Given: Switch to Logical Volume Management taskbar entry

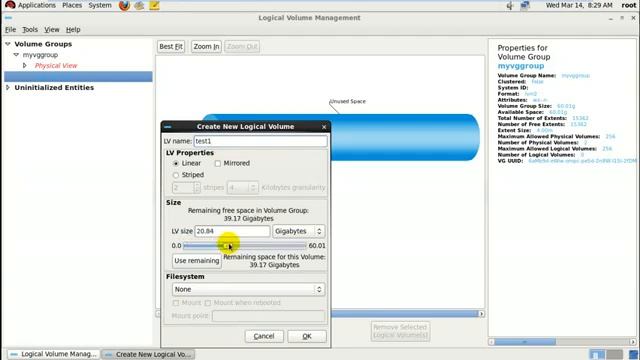Looking at the screenshot, I should click(x=53, y=354).
